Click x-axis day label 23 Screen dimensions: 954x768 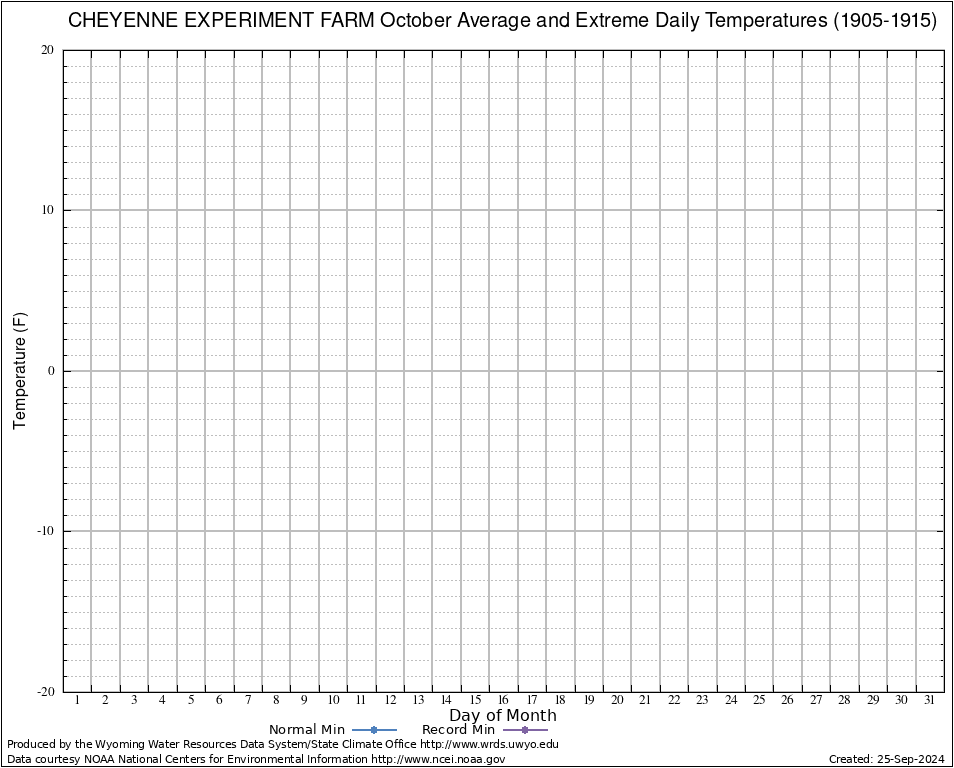tap(702, 700)
